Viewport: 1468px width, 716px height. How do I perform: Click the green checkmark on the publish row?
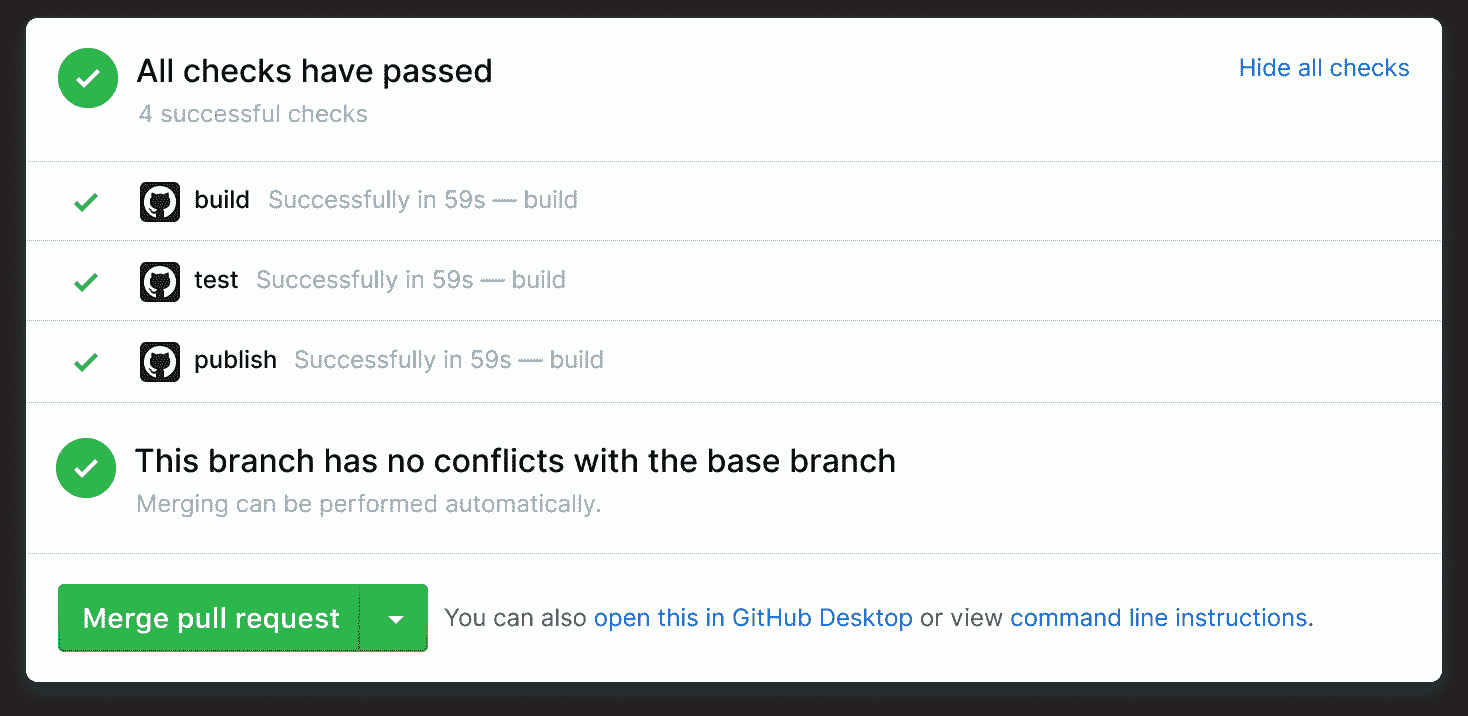87,362
